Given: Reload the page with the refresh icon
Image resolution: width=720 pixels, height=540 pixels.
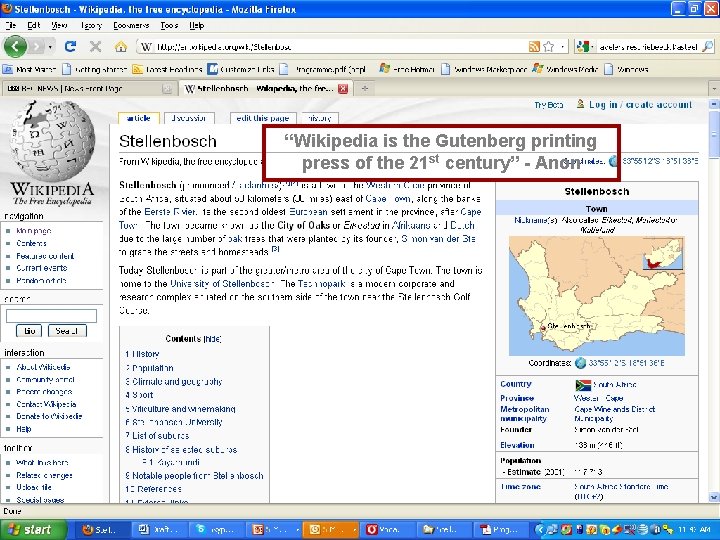Looking at the screenshot, I should pyautogui.click(x=70, y=46).
